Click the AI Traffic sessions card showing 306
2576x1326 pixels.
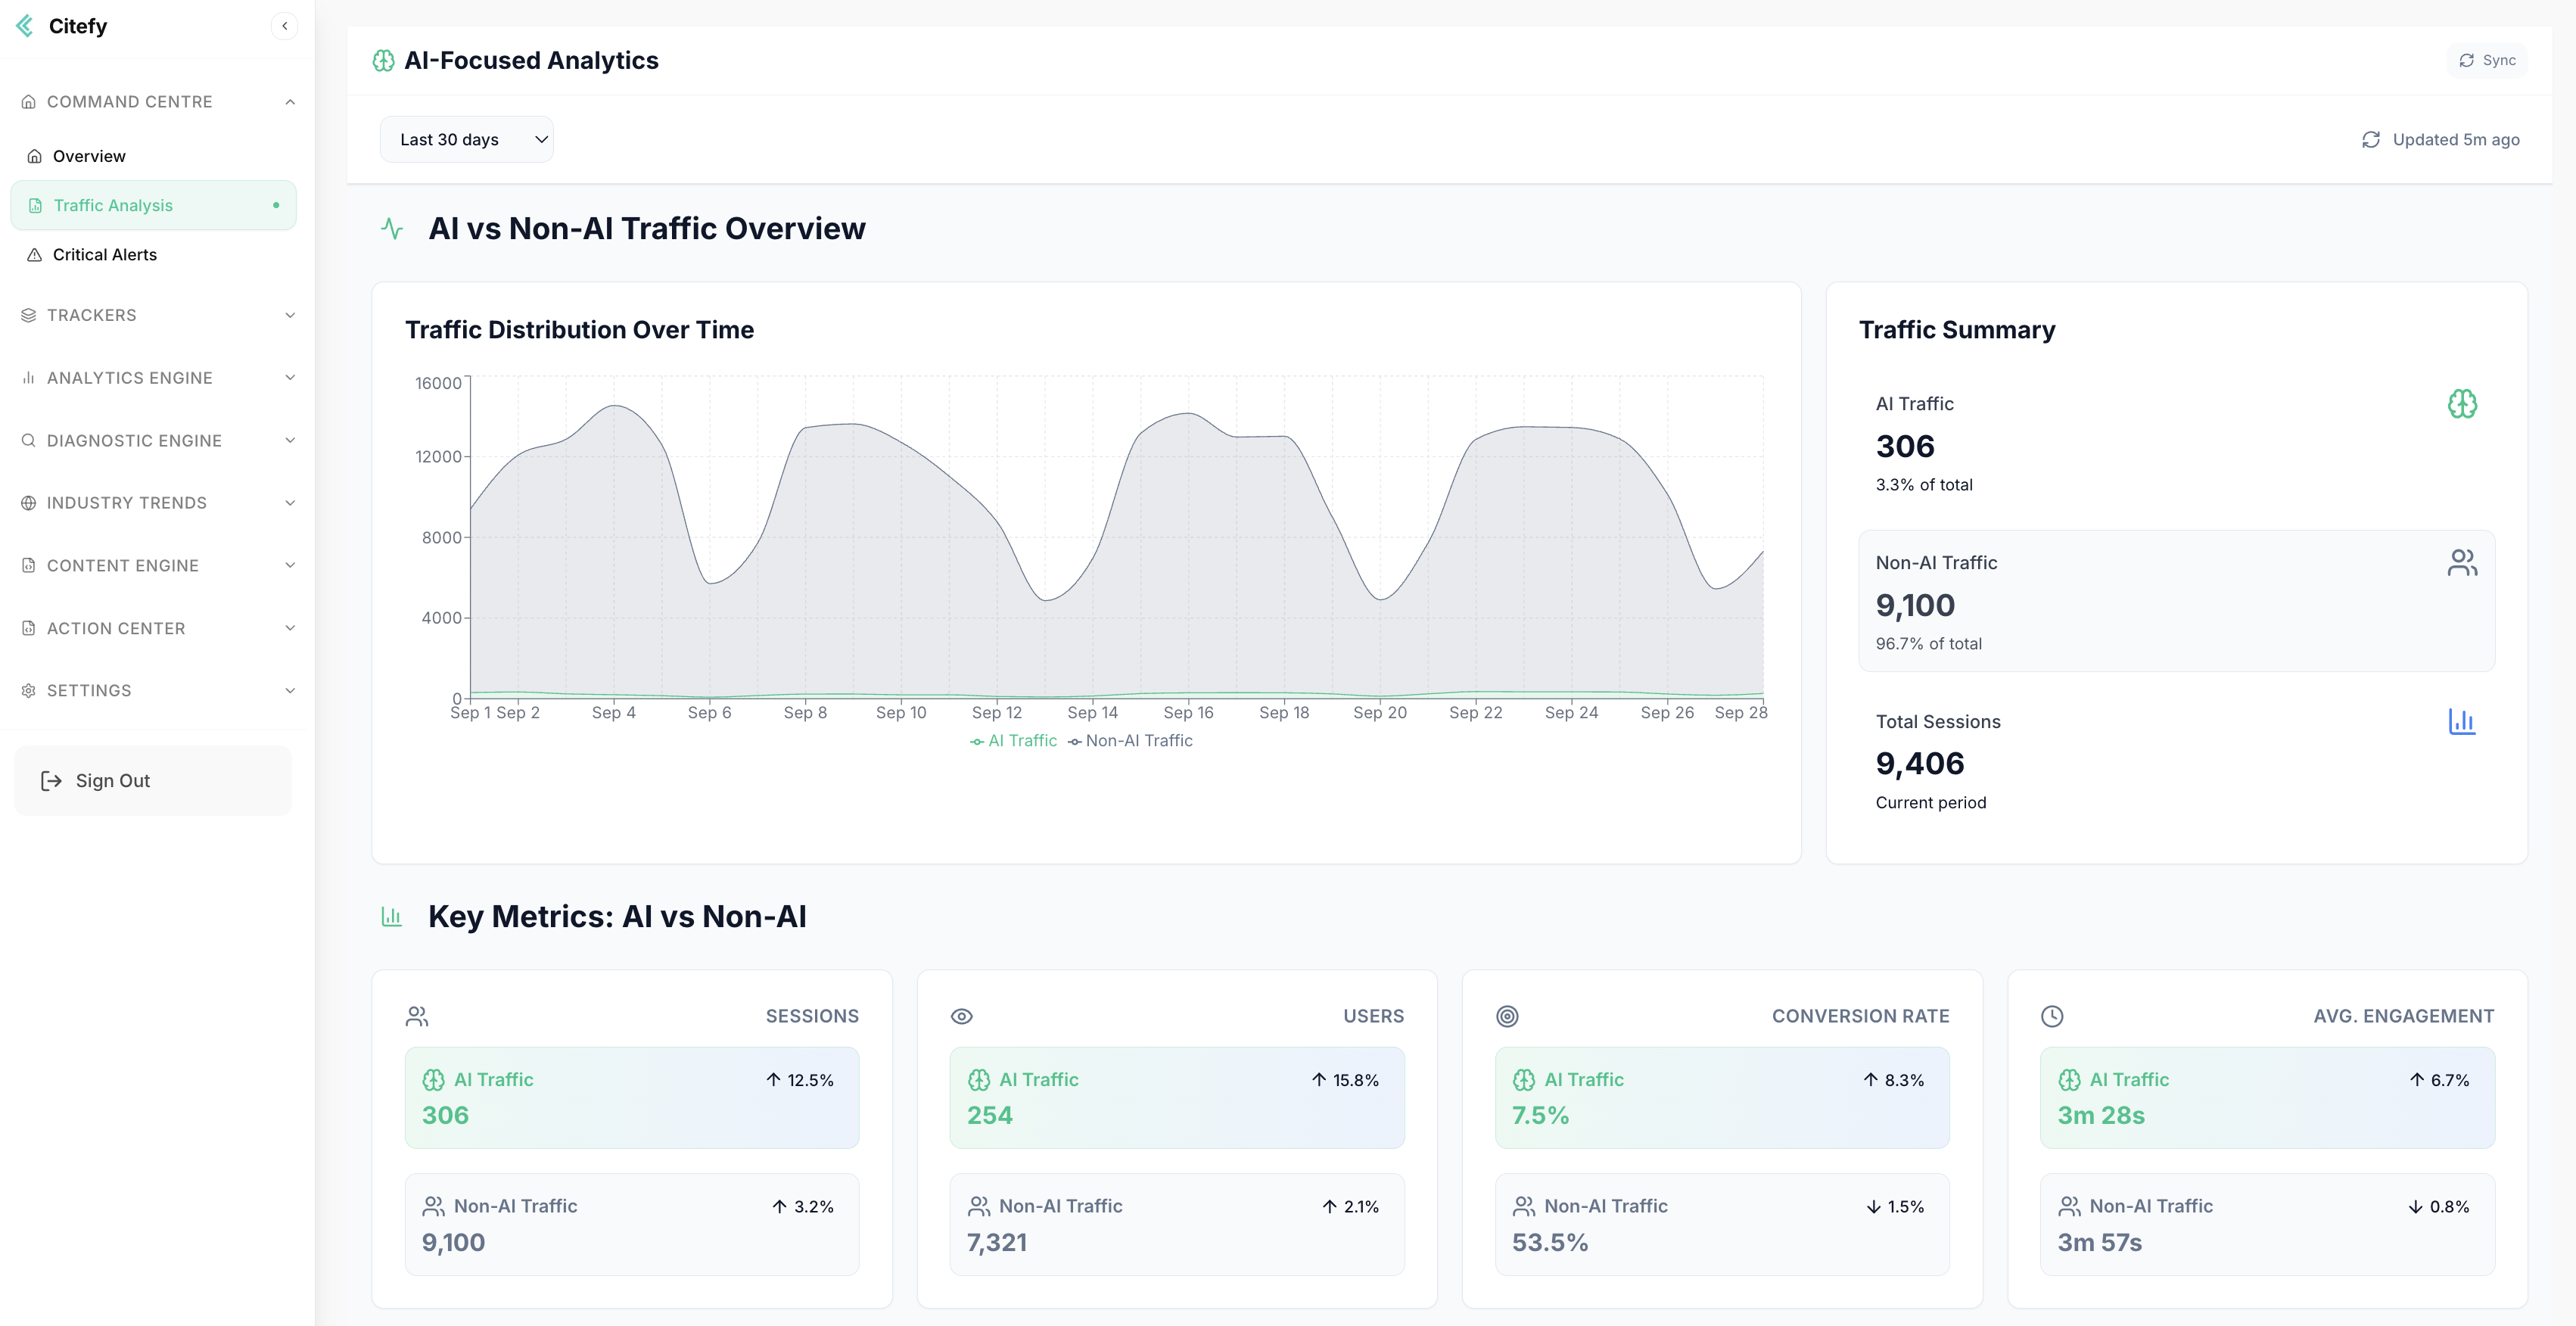tap(631, 1097)
